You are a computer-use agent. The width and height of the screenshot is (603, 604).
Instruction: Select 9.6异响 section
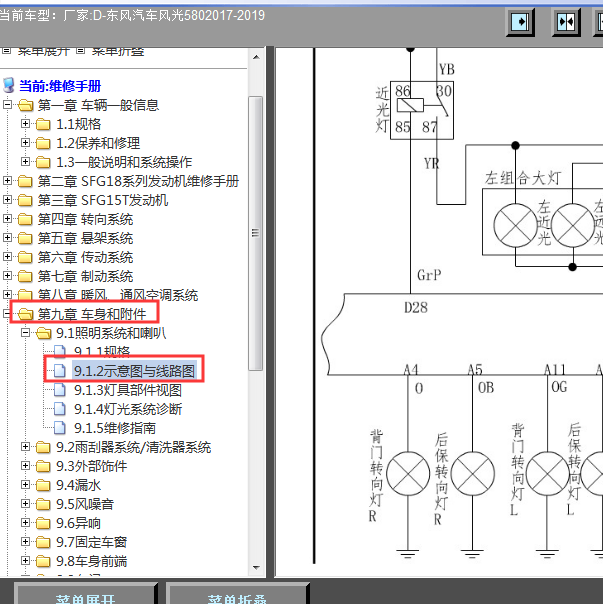(x=78, y=523)
